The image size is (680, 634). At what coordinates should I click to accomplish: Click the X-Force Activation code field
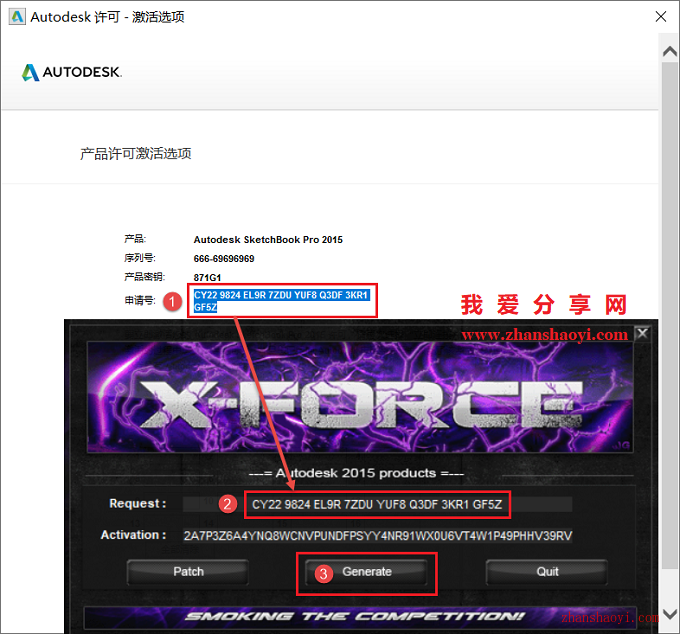[x=377, y=536]
